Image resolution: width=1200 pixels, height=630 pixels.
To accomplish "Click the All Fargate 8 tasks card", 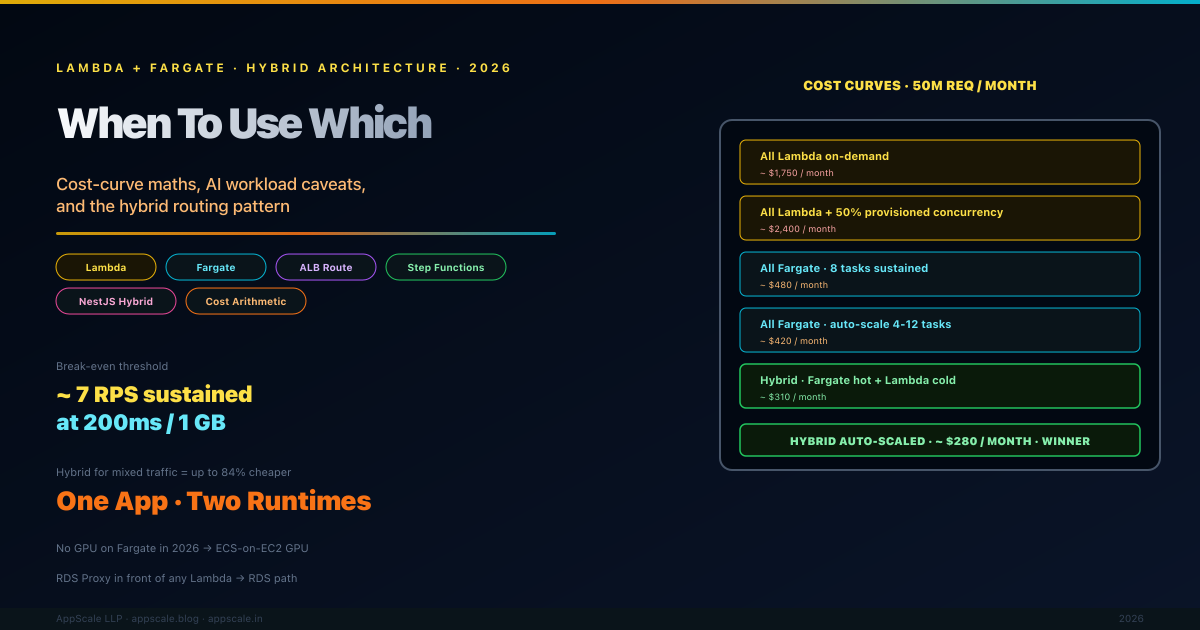I will 939,274.
